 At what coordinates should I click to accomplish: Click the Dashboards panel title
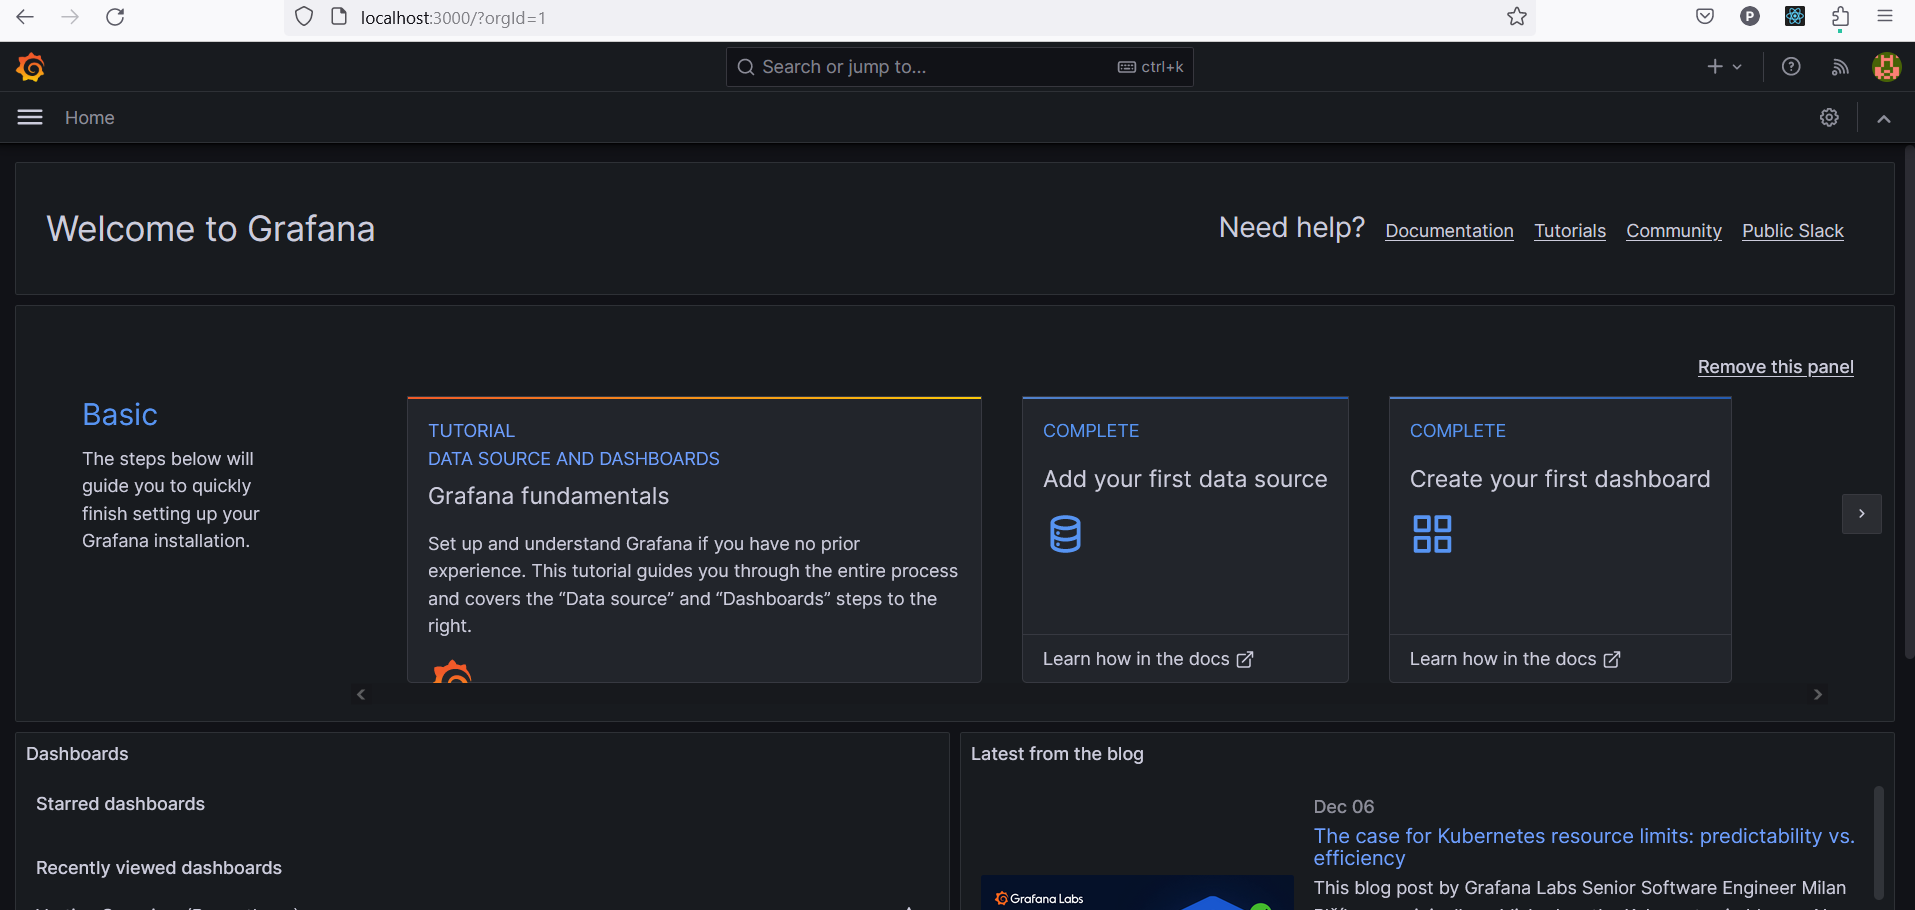pyautogui.click(x=77, y=754)
